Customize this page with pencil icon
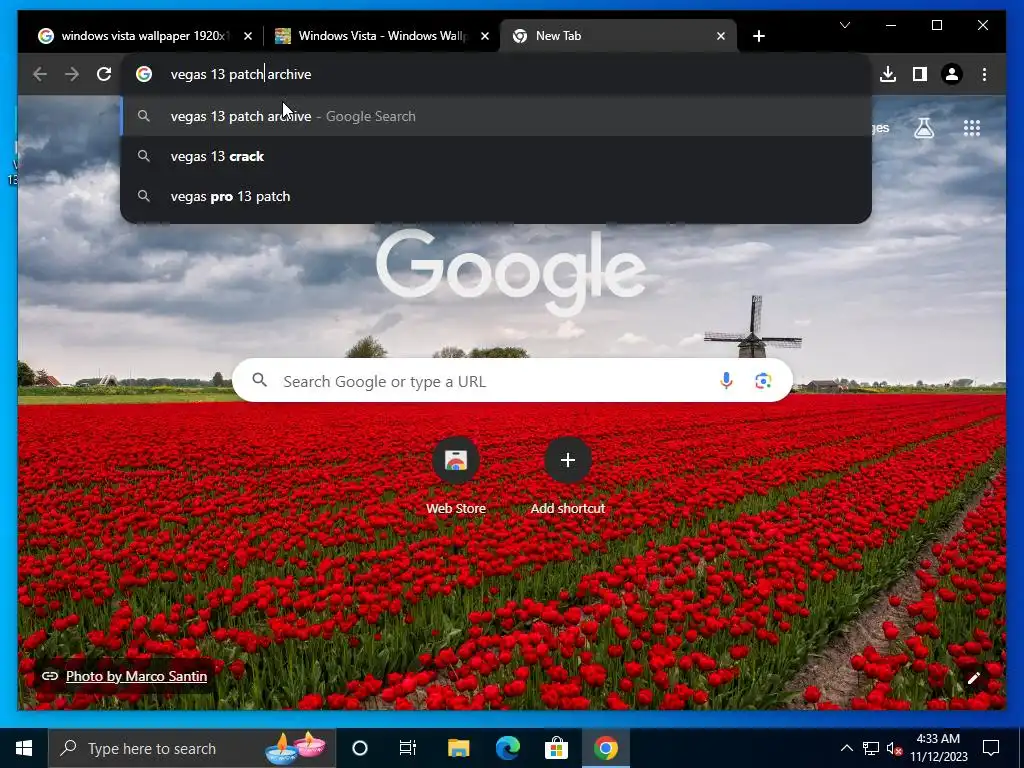The height and width of the screenshot is (768, 1024). tap(973, 679)
